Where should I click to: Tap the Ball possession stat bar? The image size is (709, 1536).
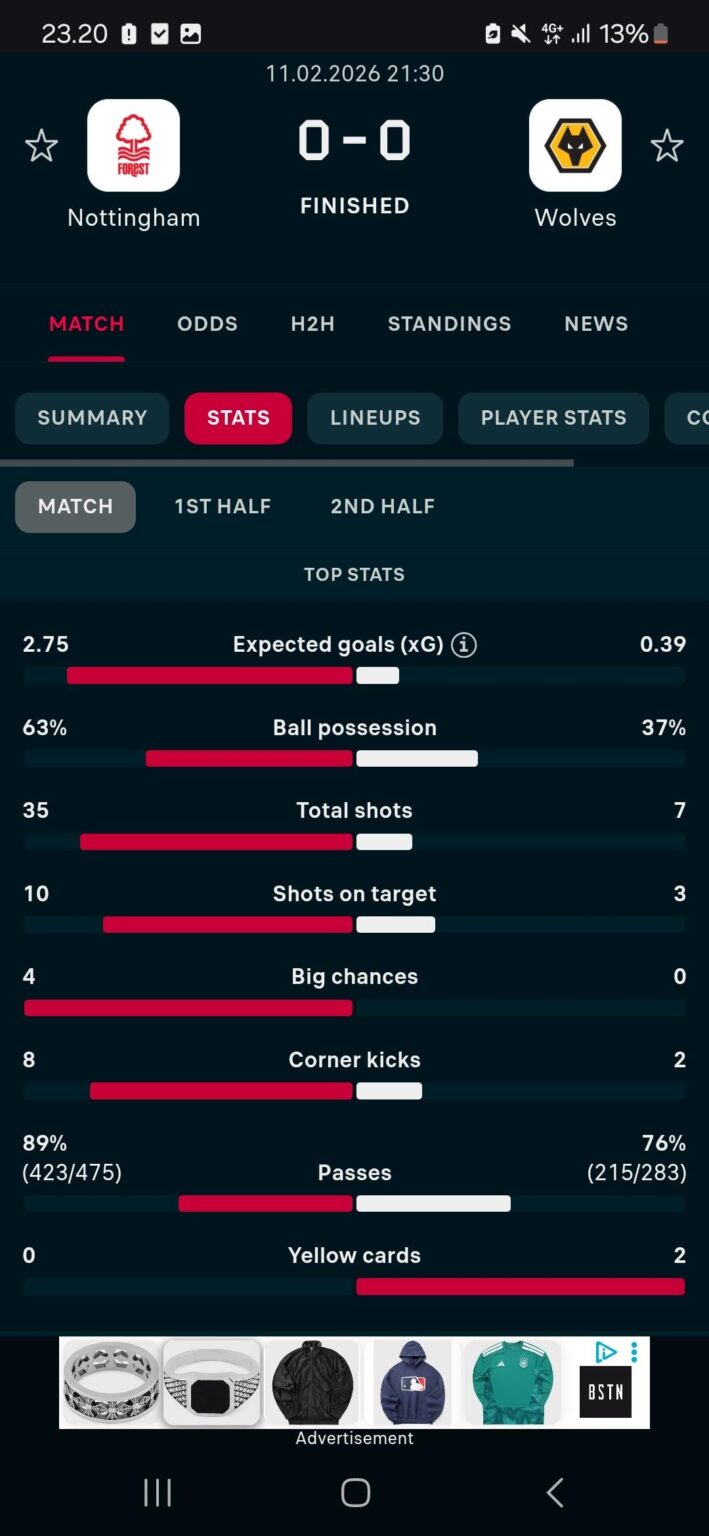point(354,758)
